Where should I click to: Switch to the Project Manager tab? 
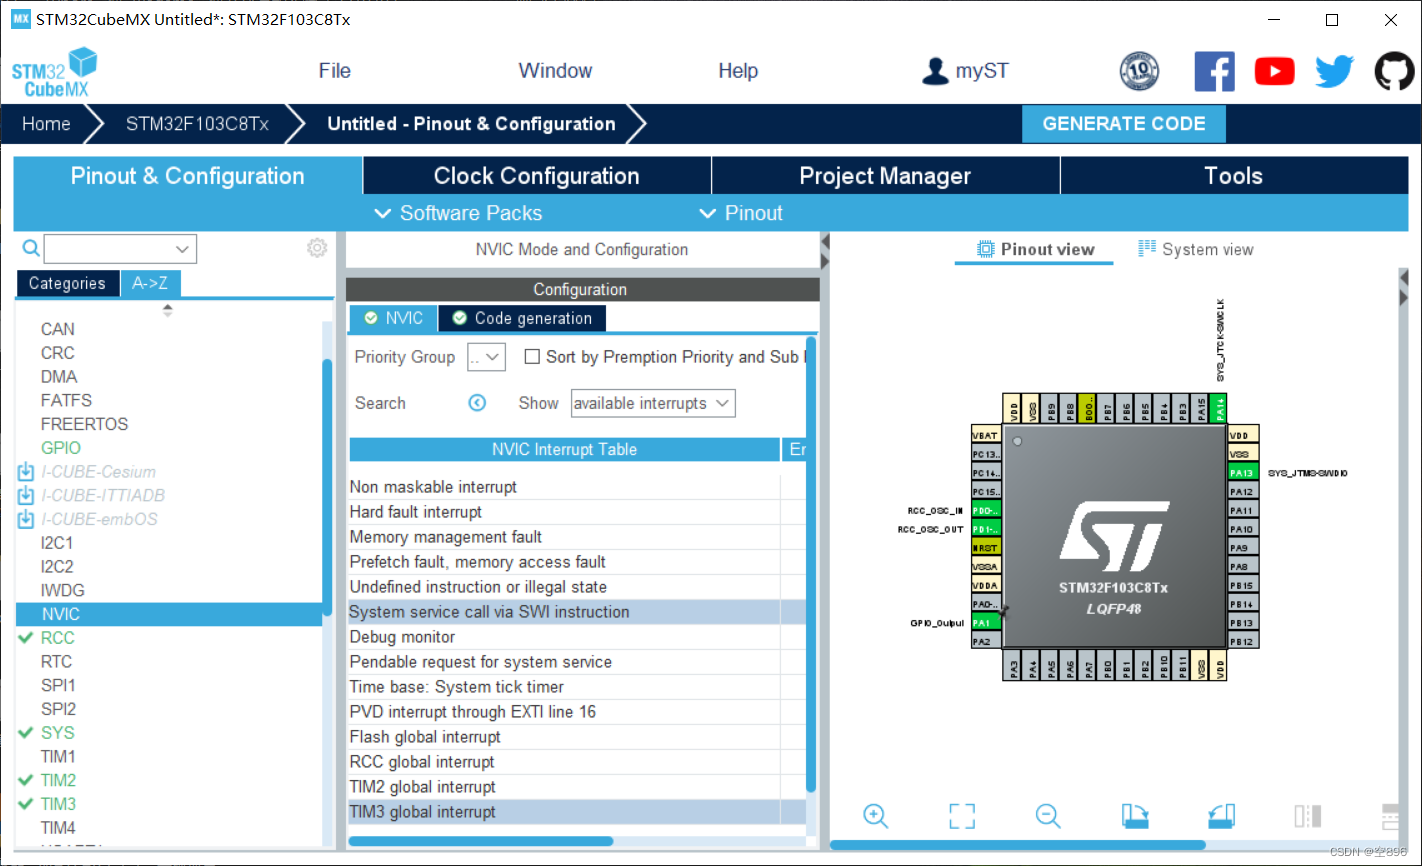pyautogui.click(x=885, y=176)
